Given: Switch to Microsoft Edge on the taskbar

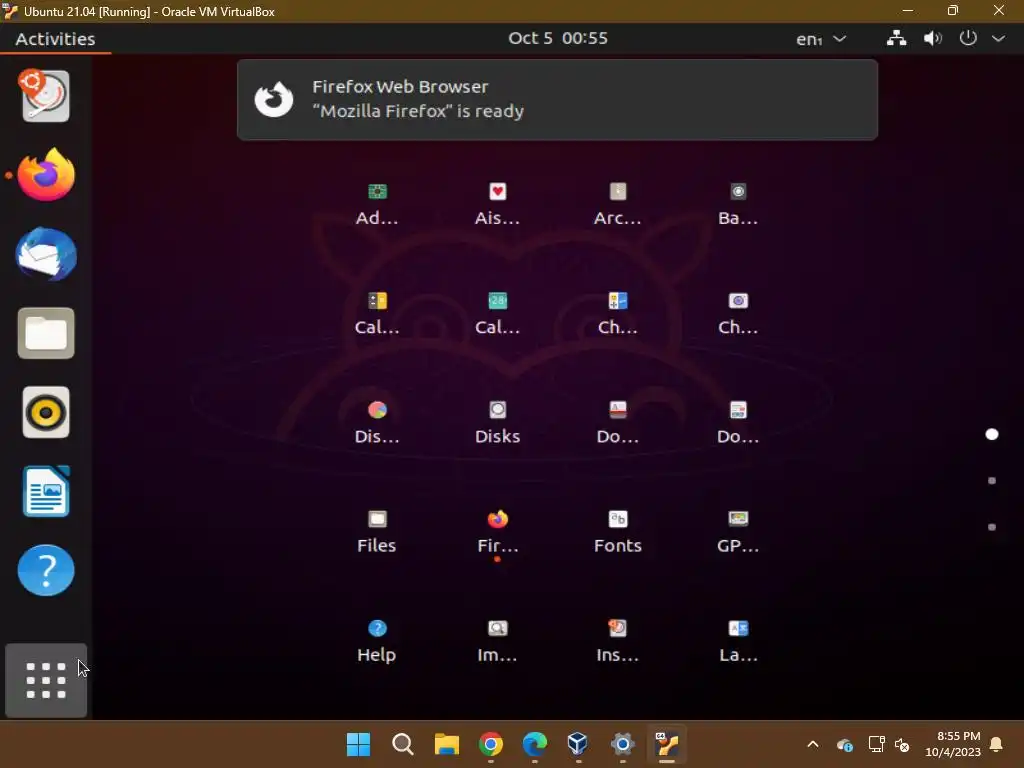Looking at the screenshot, I should point(535,744).
